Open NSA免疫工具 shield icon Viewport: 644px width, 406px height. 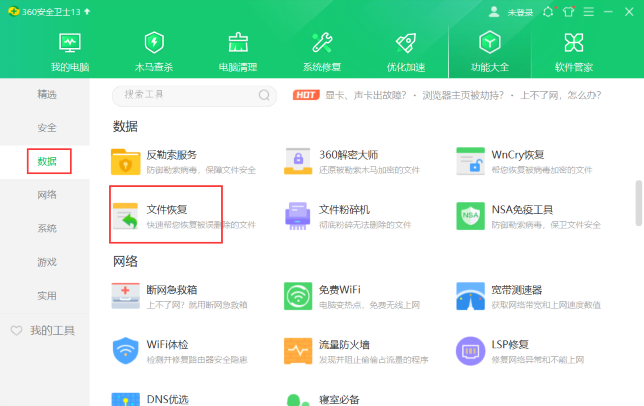[471, 216]
